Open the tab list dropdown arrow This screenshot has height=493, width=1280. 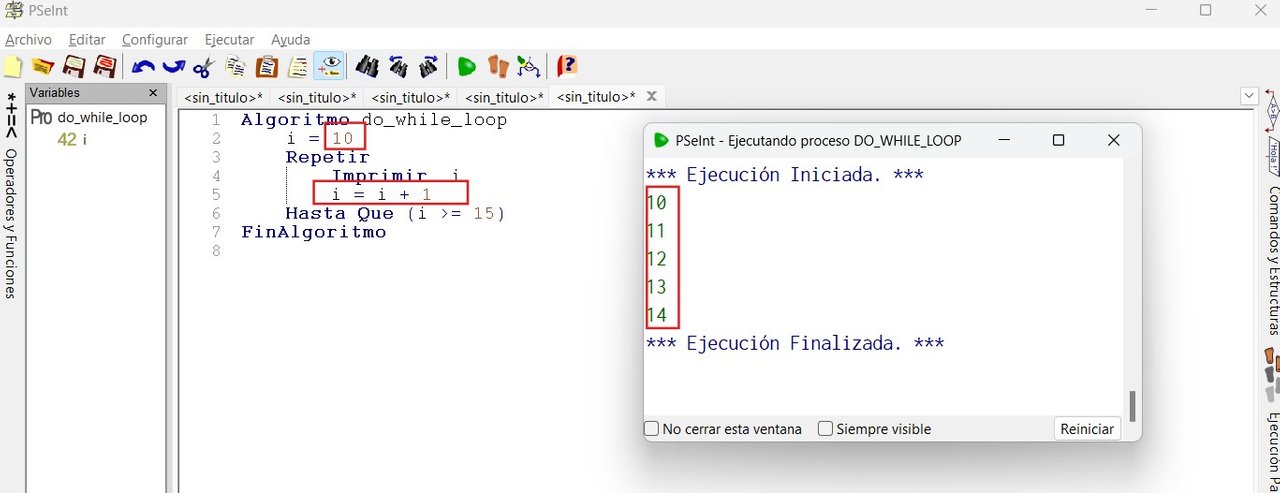1248,96
